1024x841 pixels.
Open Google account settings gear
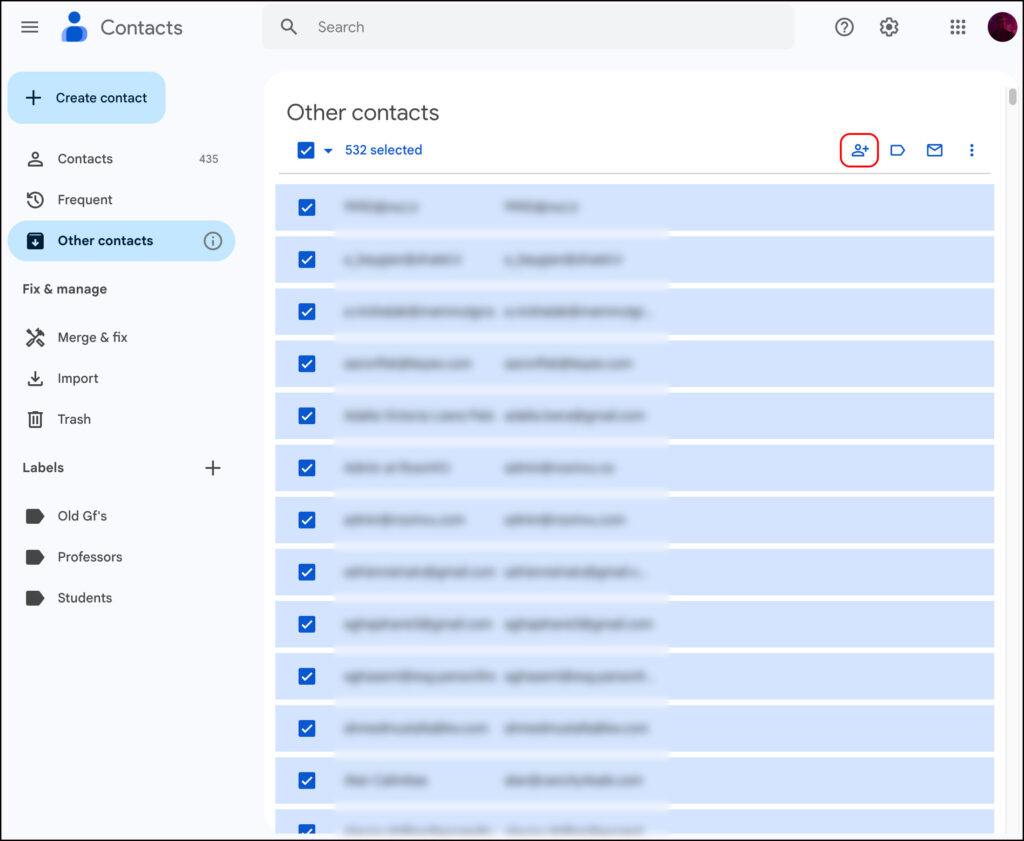889,27
